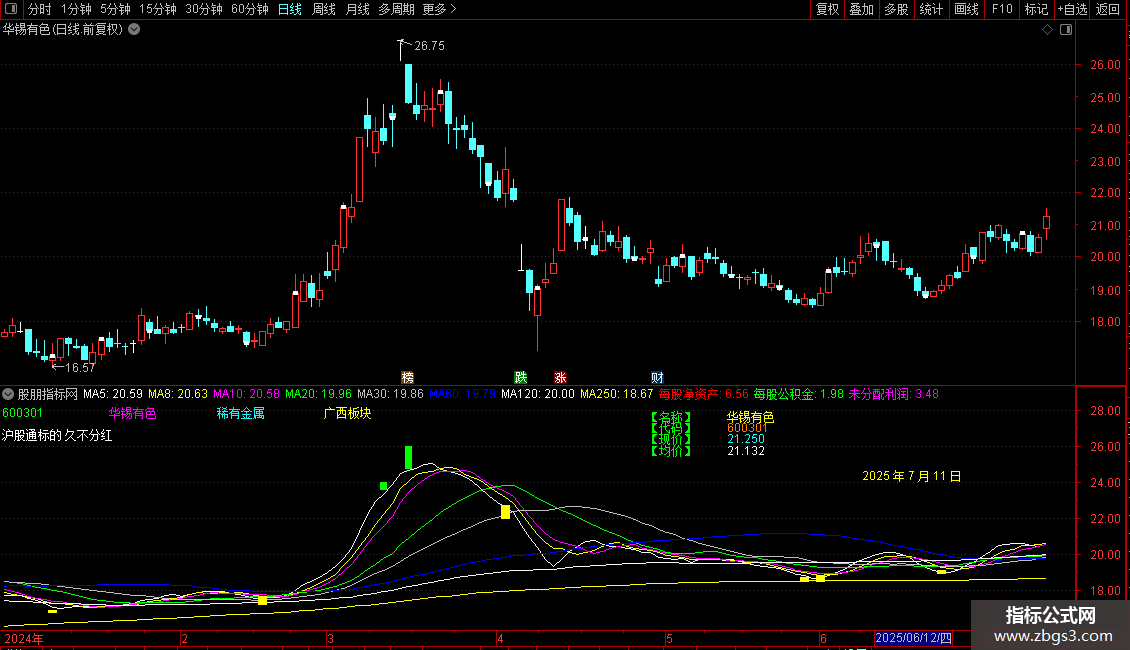1130x650 pixels.
Task: Click the green 跌 event marker
Action: (520, 377)
